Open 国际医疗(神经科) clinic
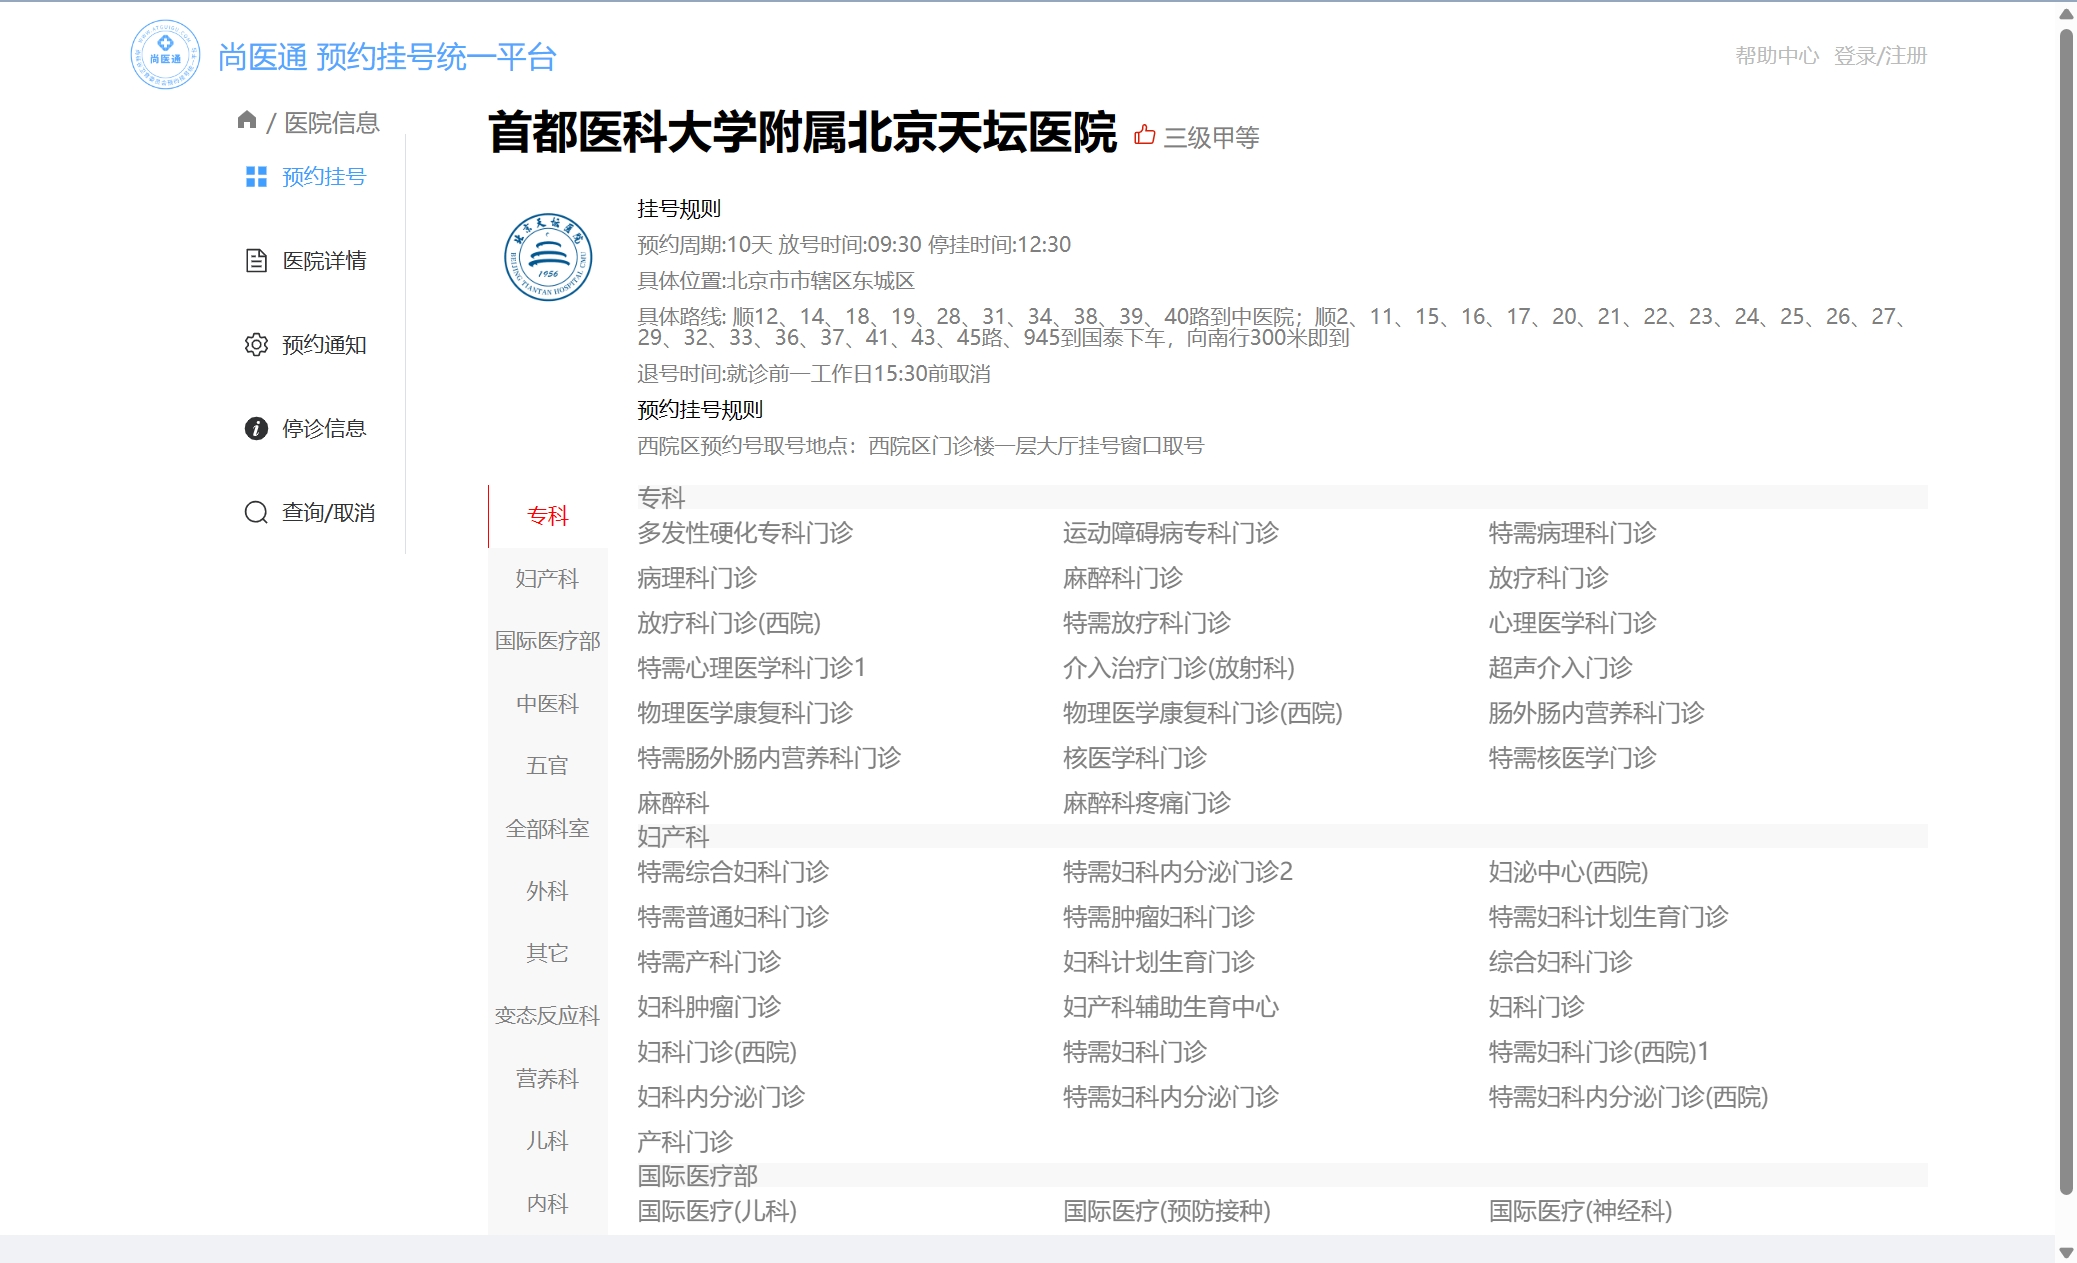 (x=1580, y=1211)
